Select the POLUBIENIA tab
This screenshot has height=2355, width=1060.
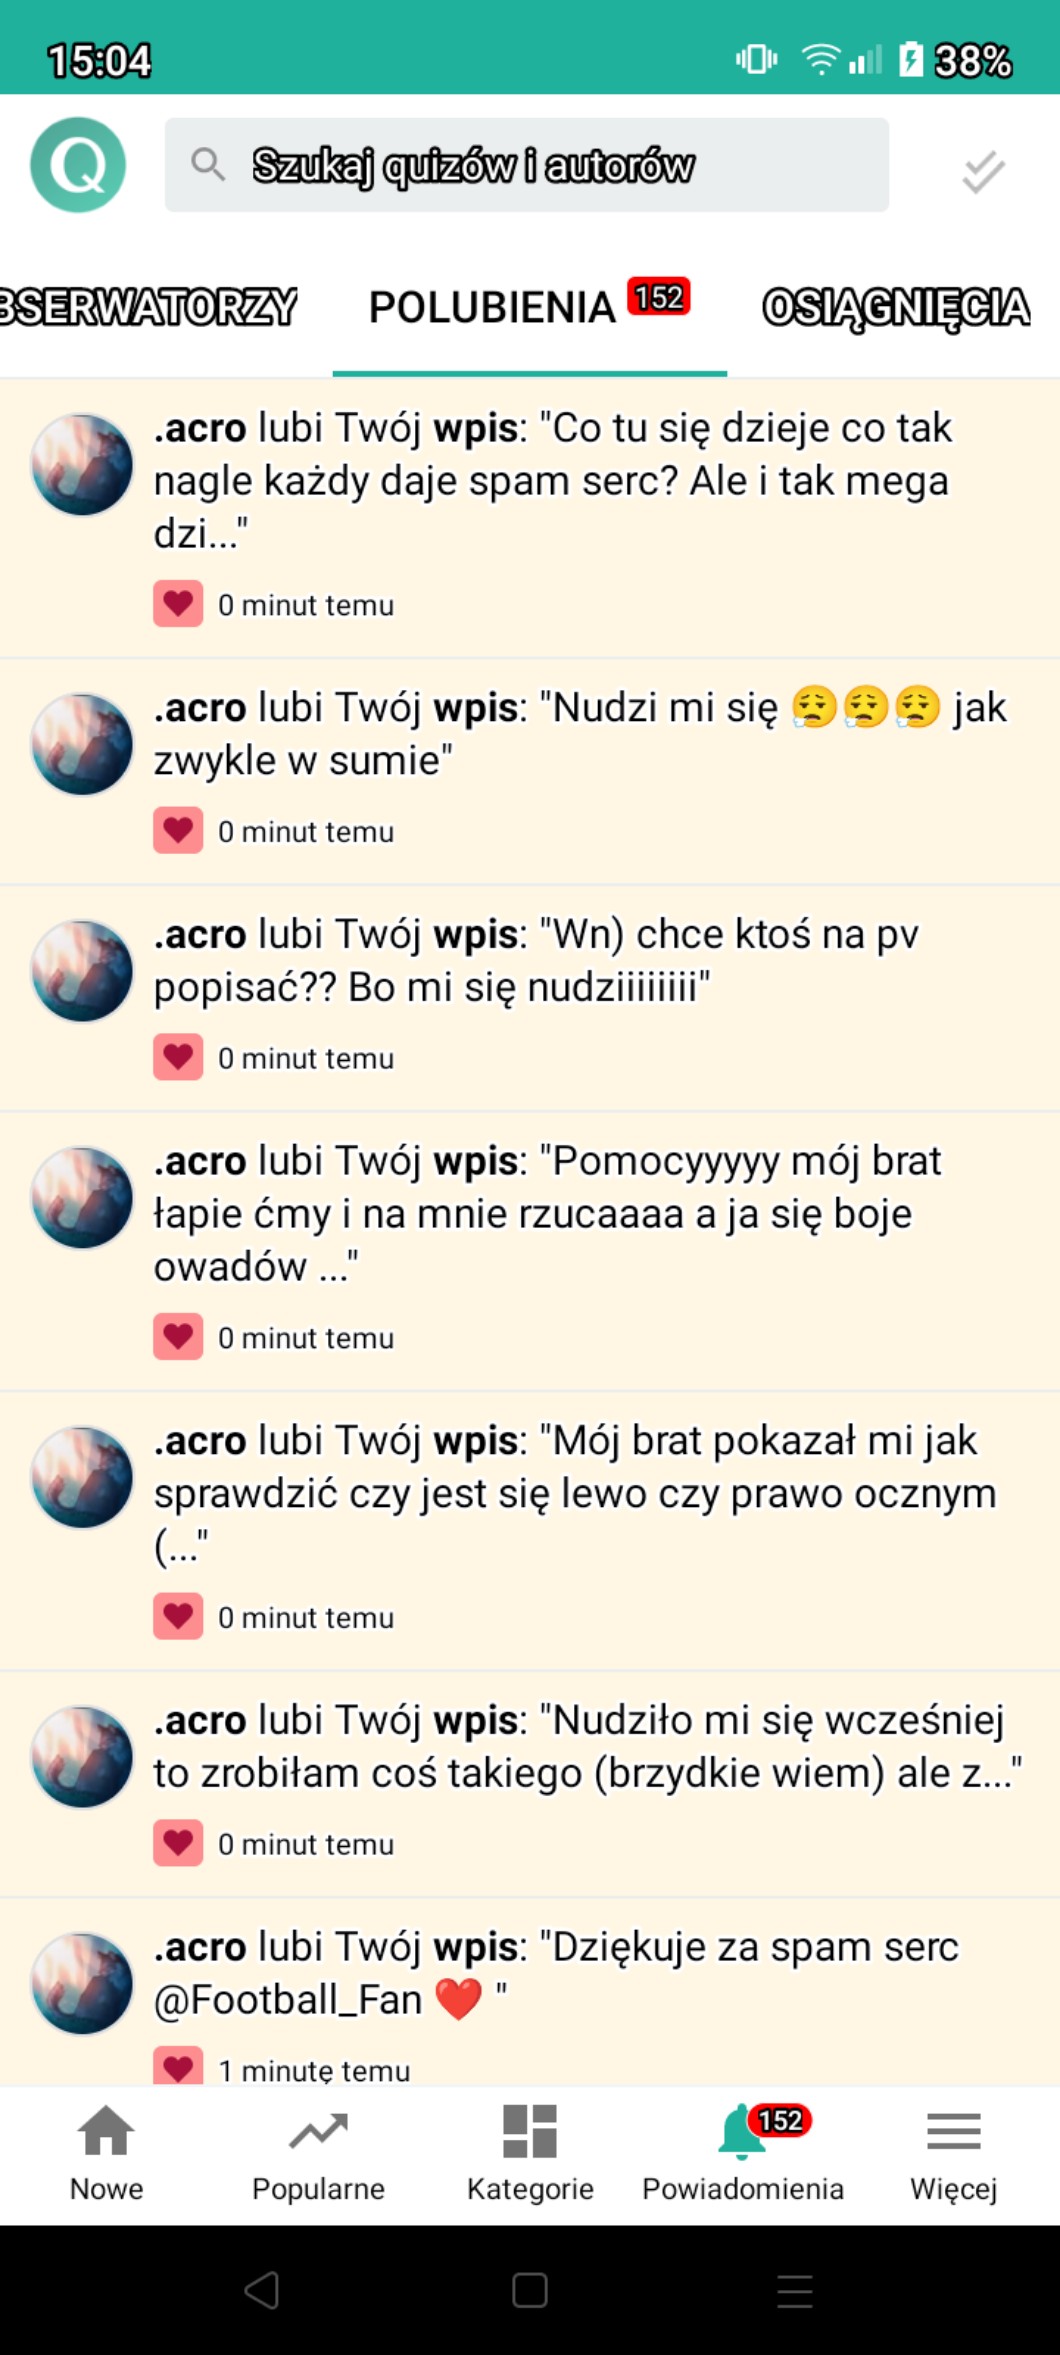pos(530,307)
